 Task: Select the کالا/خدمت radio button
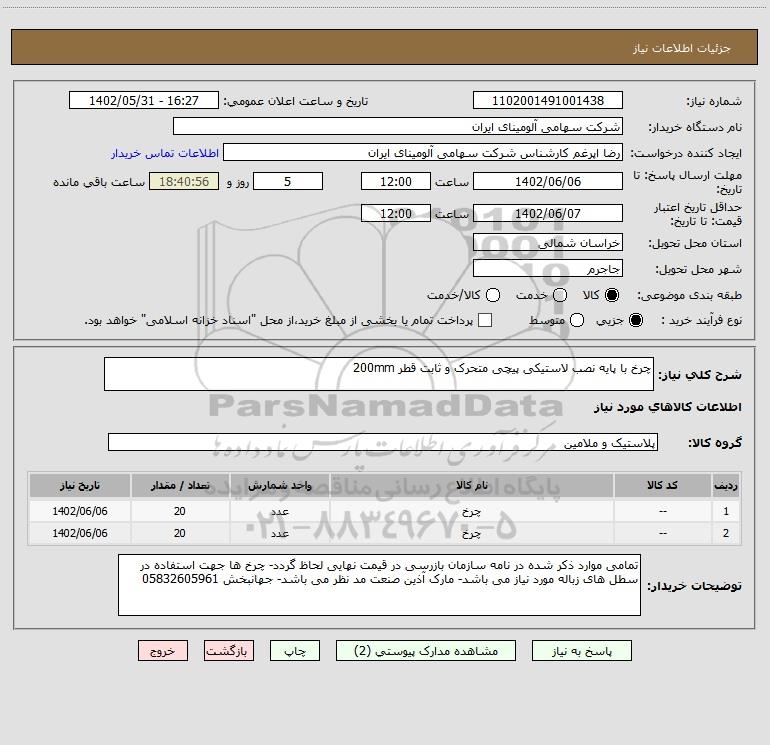(x=493, y=295)
